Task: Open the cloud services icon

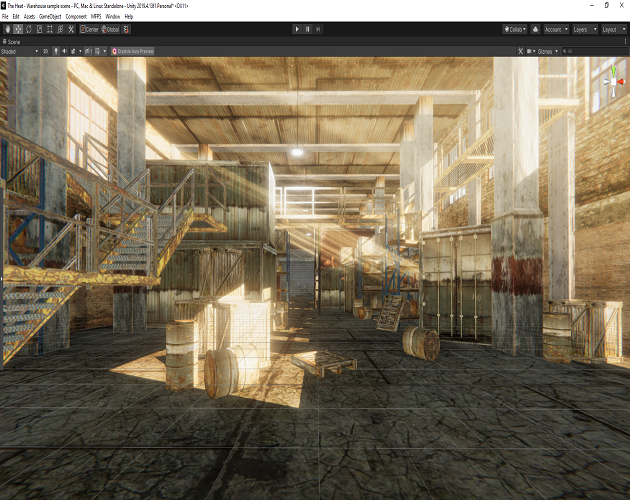Action: [x=536, y=29]
